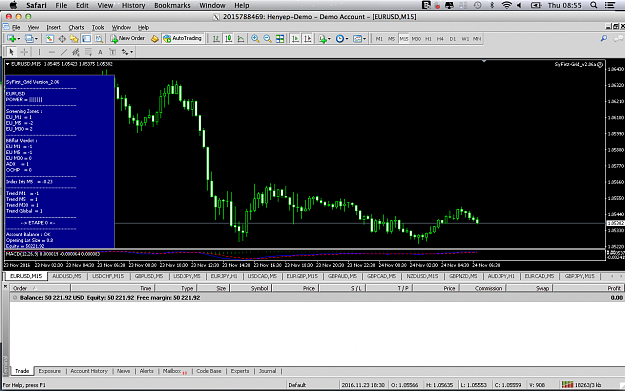
Task: Switch chart to bar chart style
Action: (x=216, y=39)
